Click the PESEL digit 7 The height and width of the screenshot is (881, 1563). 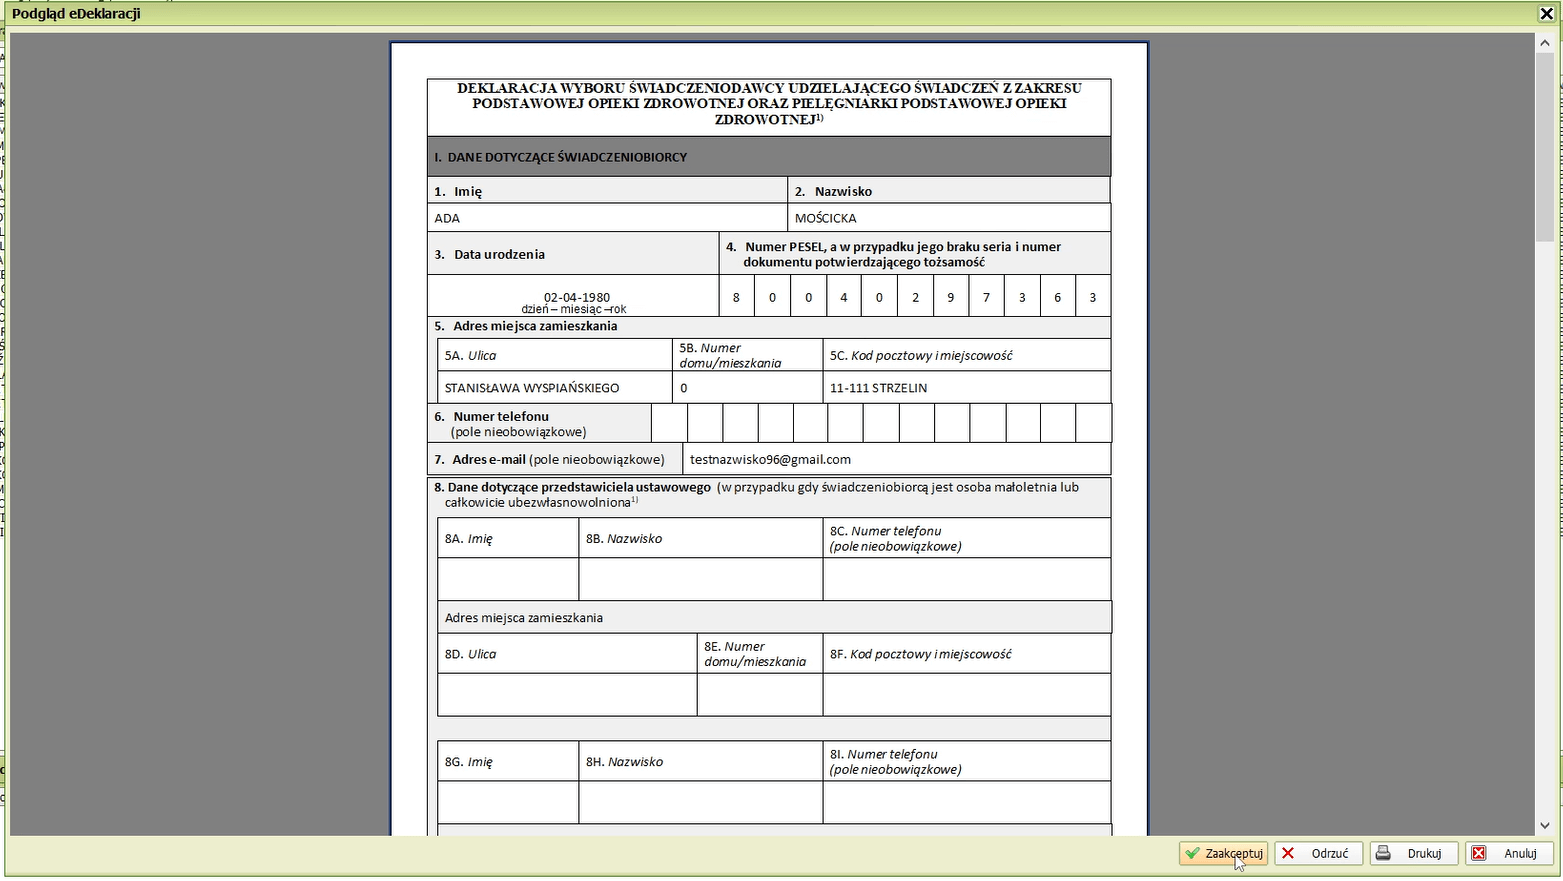click(986, 297)
